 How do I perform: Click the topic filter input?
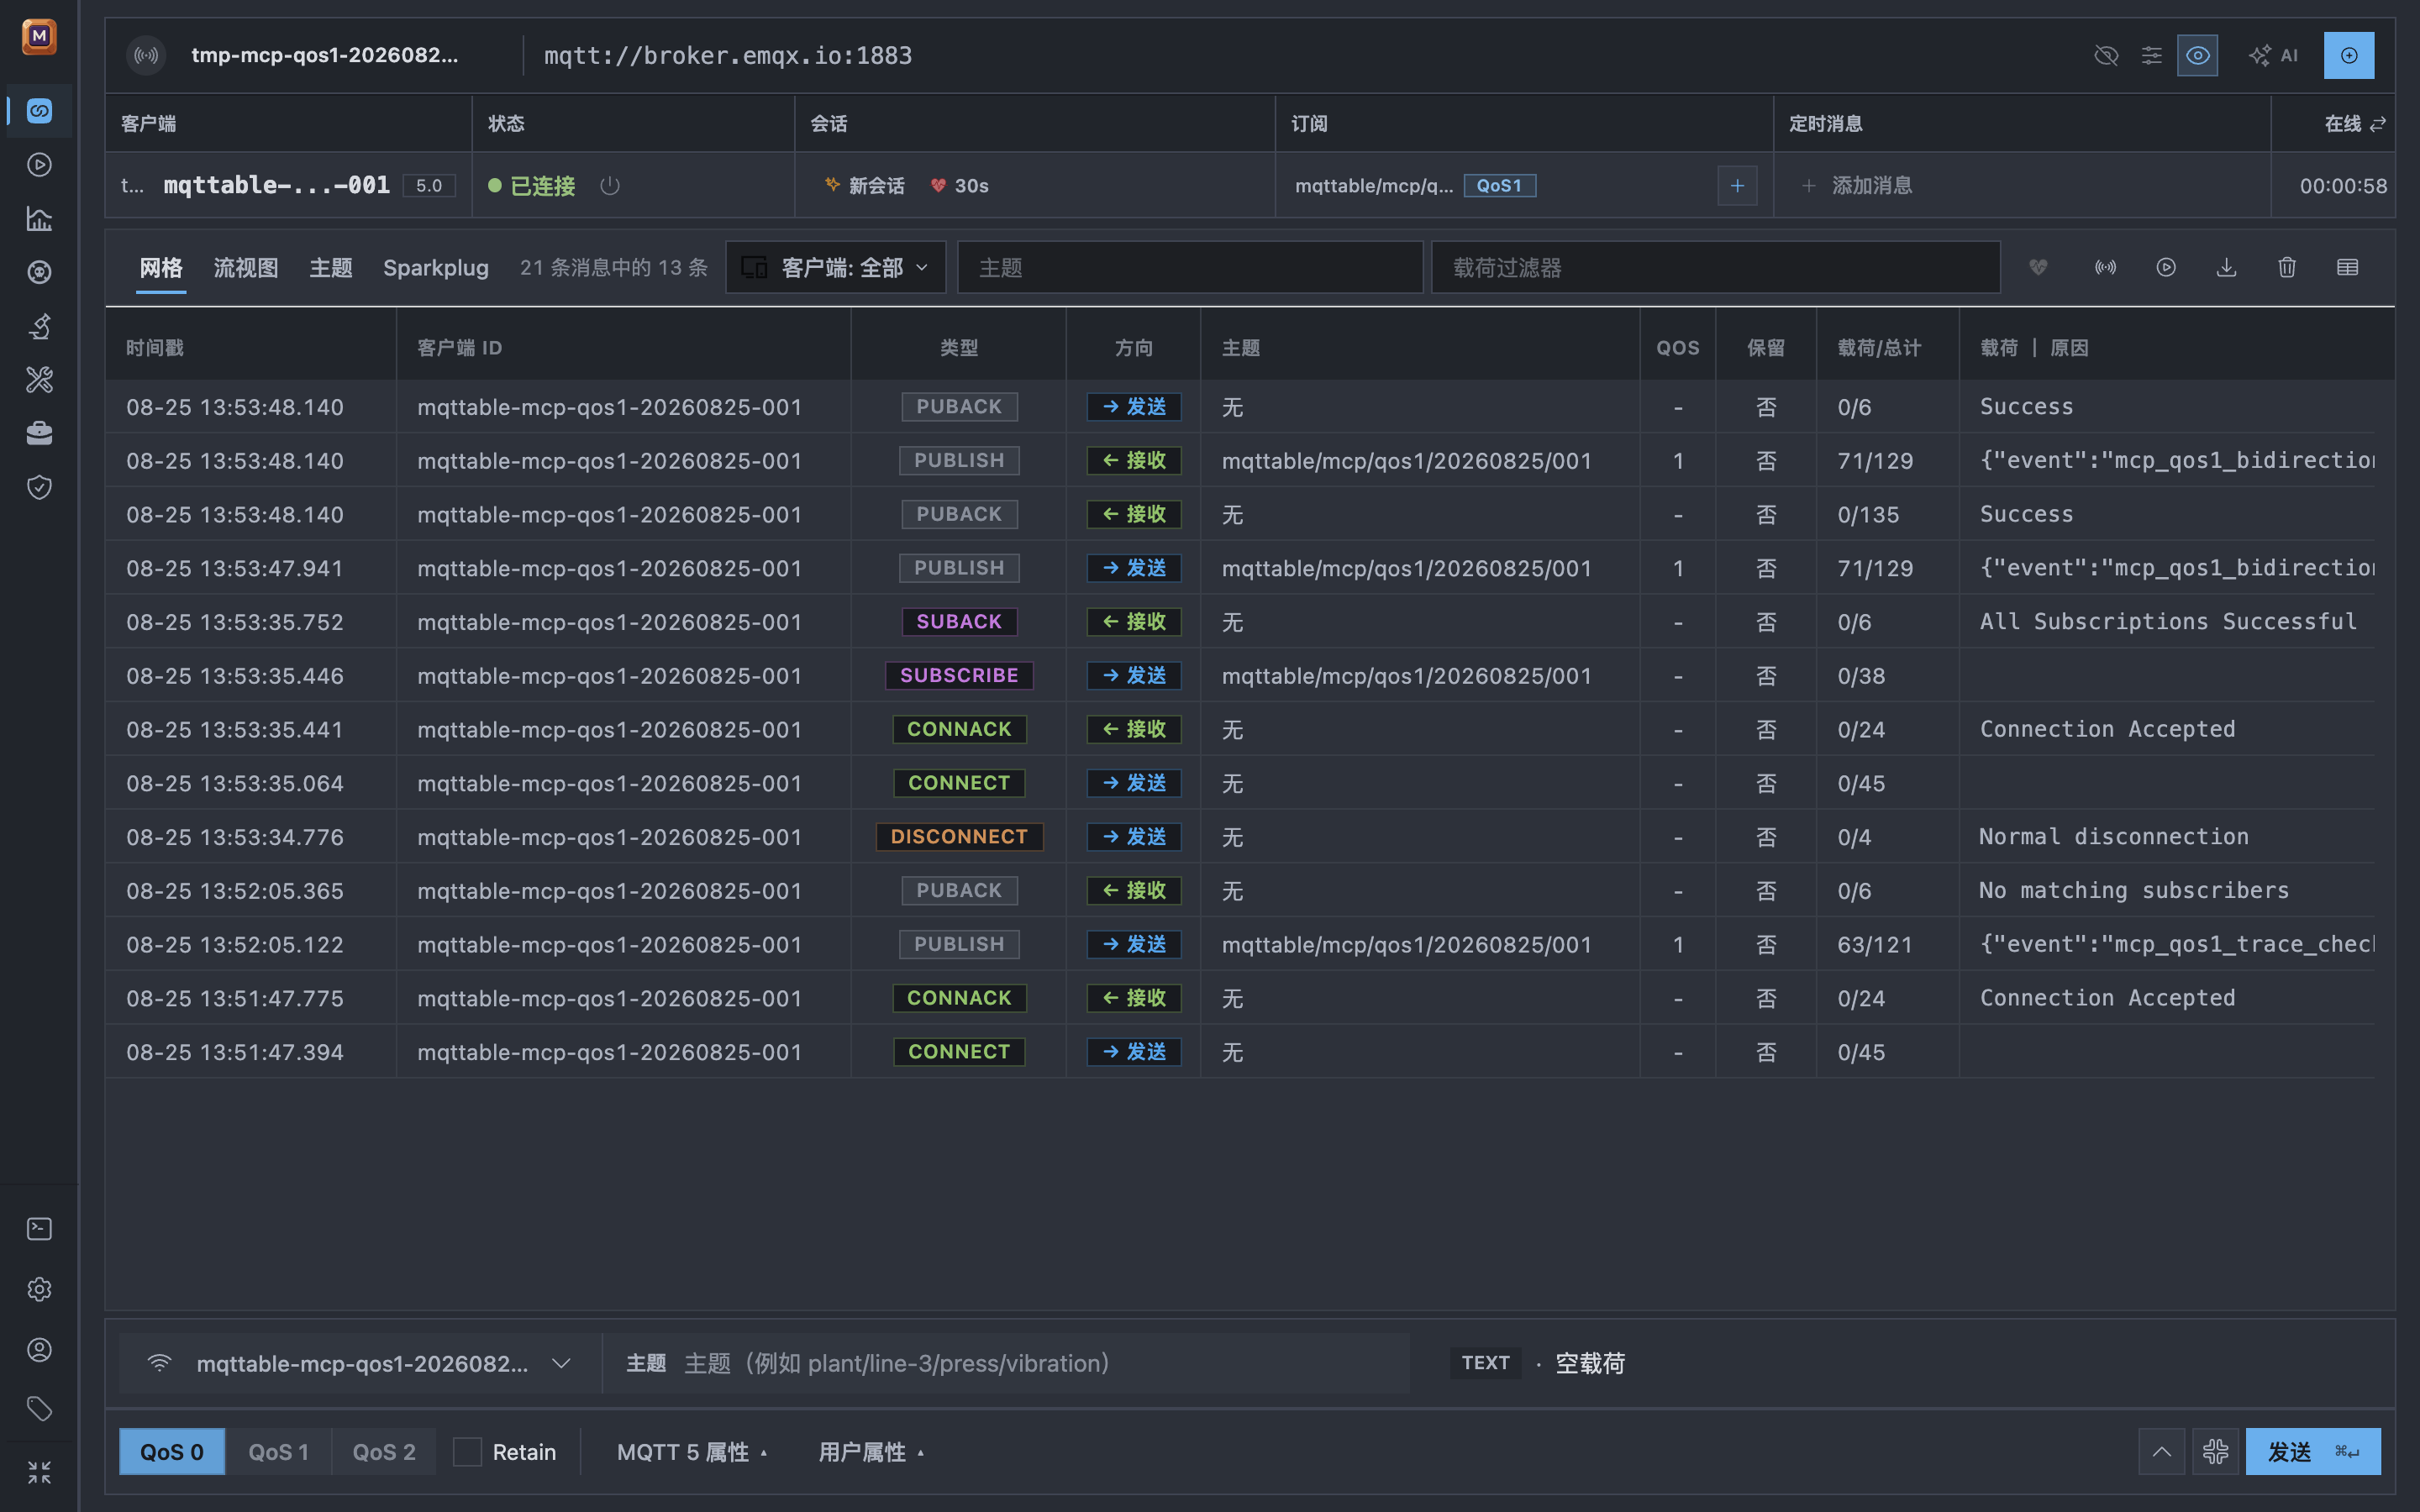tap(1190, 267)
